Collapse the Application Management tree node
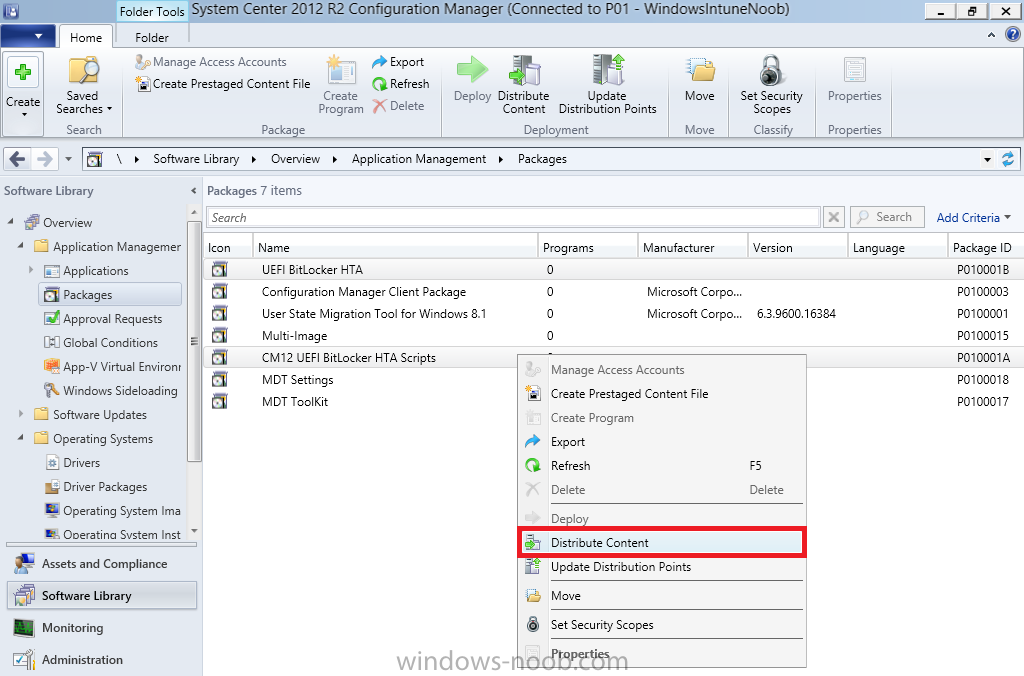The width and height of the screenshot is (1024, 676). pos(21,246)
